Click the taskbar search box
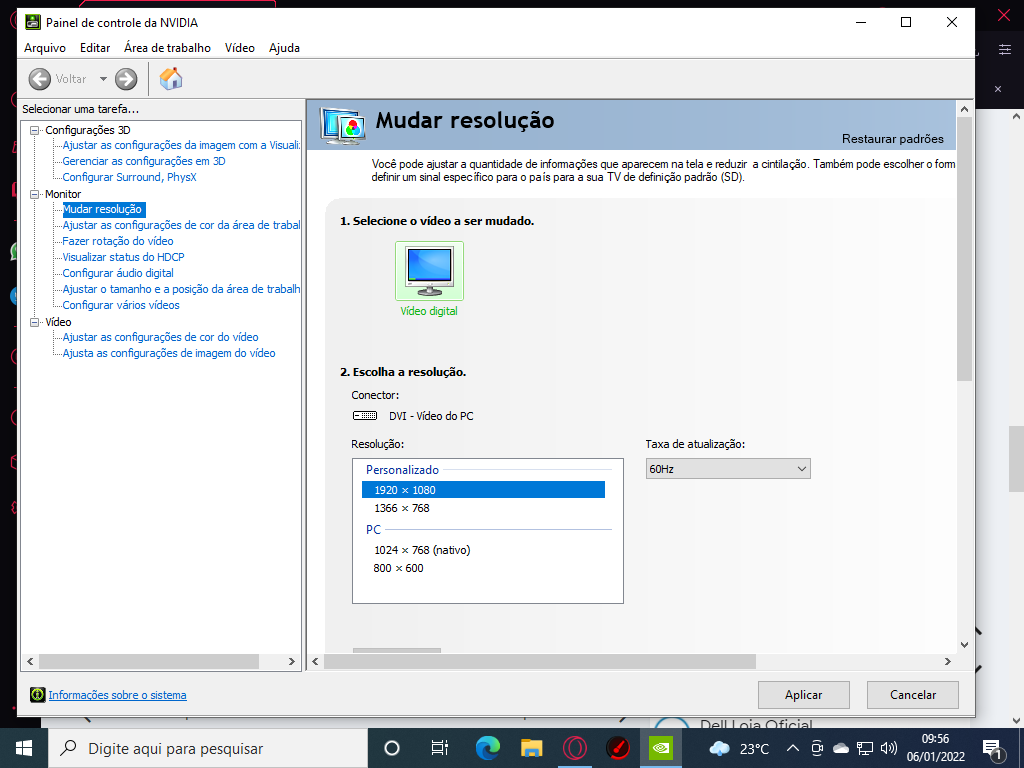The width and height of the screenshot is (1024, 768). pos(208,748)
